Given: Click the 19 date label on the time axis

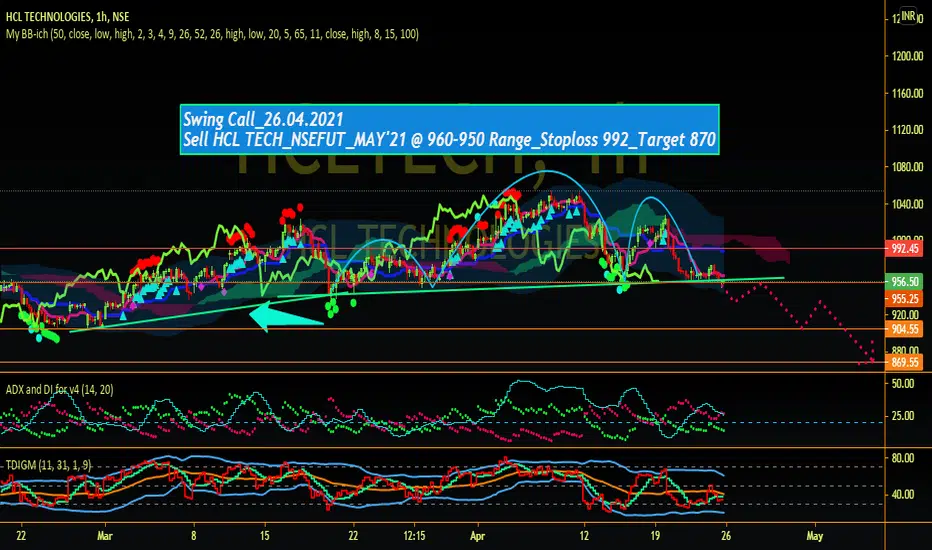Looking at the screenshot, I should click(655, 536).
